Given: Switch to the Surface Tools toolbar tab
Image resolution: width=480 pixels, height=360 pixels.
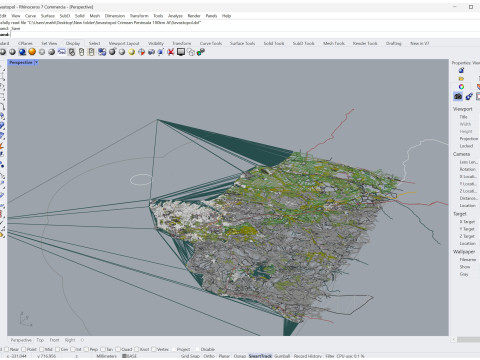Looking at the screenshot, I should (242, 43).
